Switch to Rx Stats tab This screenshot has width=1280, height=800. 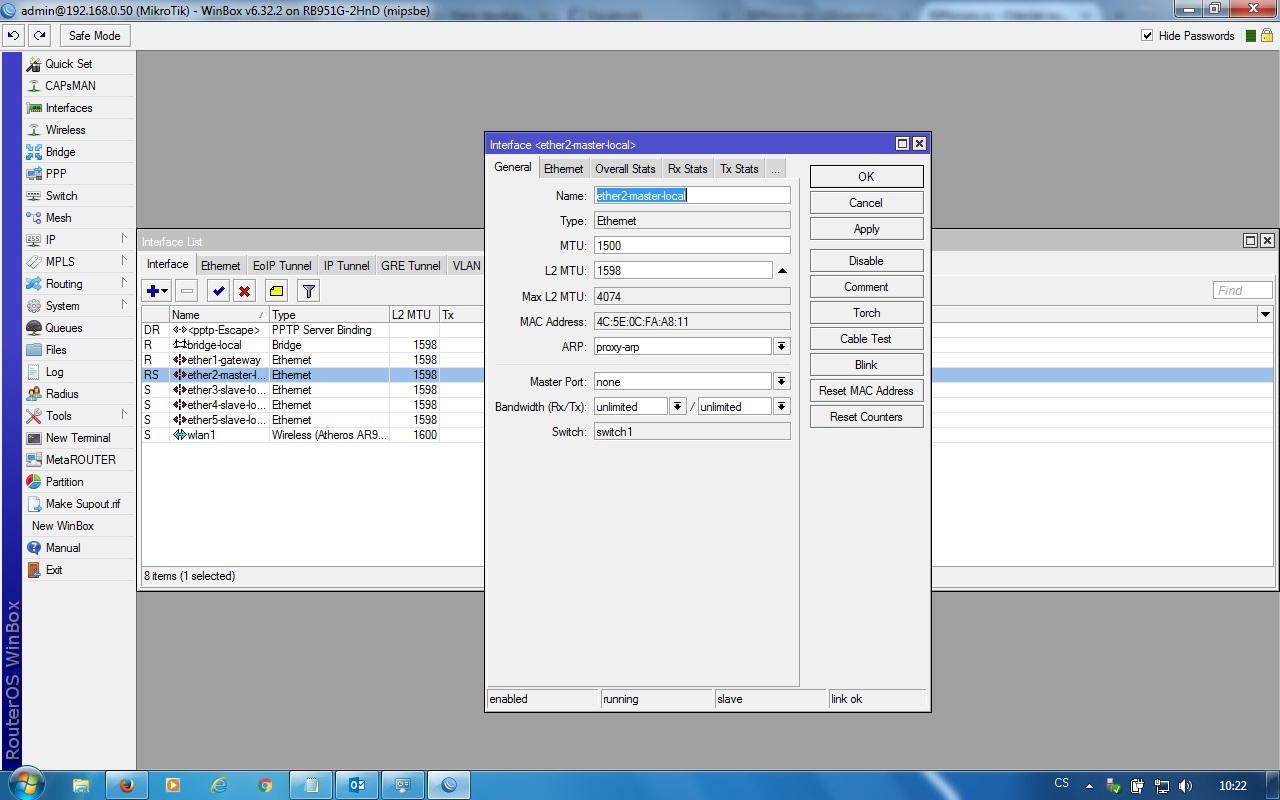click(x=688, y=169)
